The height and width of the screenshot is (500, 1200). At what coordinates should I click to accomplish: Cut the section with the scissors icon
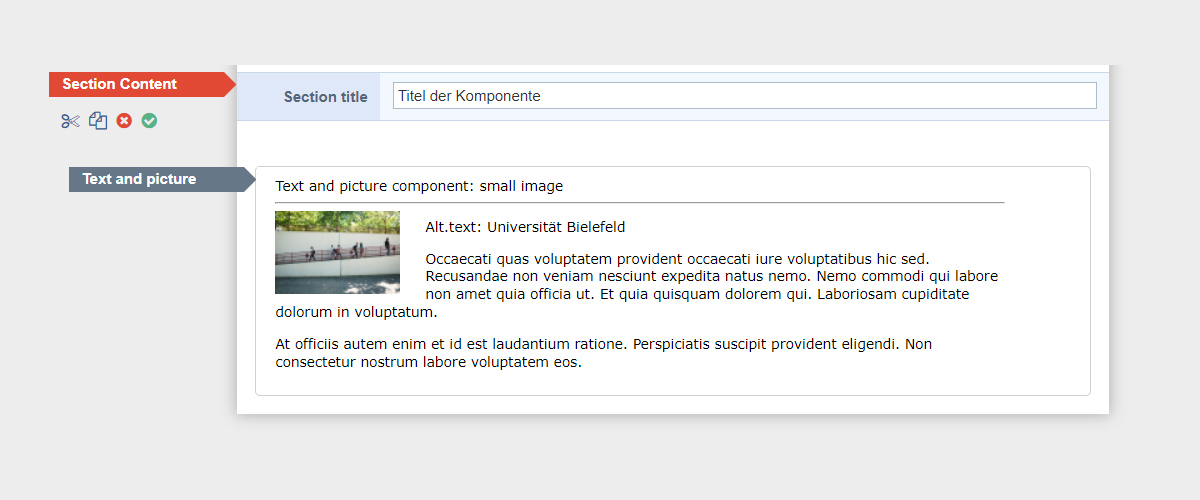[x=69, y=121]
